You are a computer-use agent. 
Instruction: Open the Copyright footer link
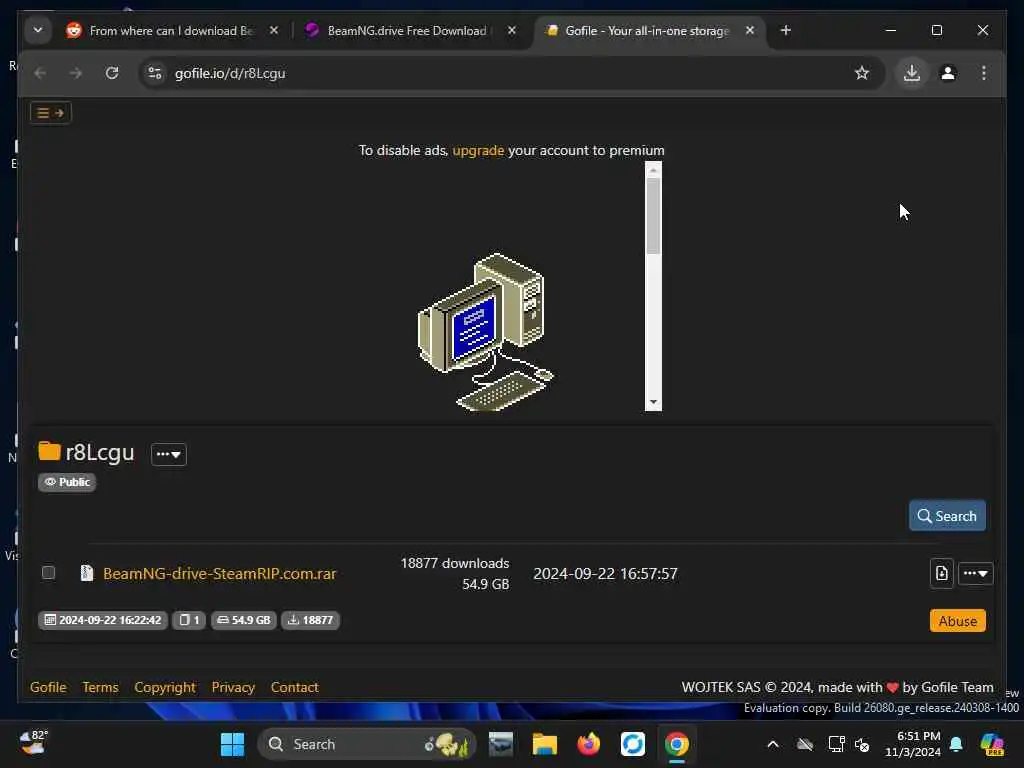165,687
